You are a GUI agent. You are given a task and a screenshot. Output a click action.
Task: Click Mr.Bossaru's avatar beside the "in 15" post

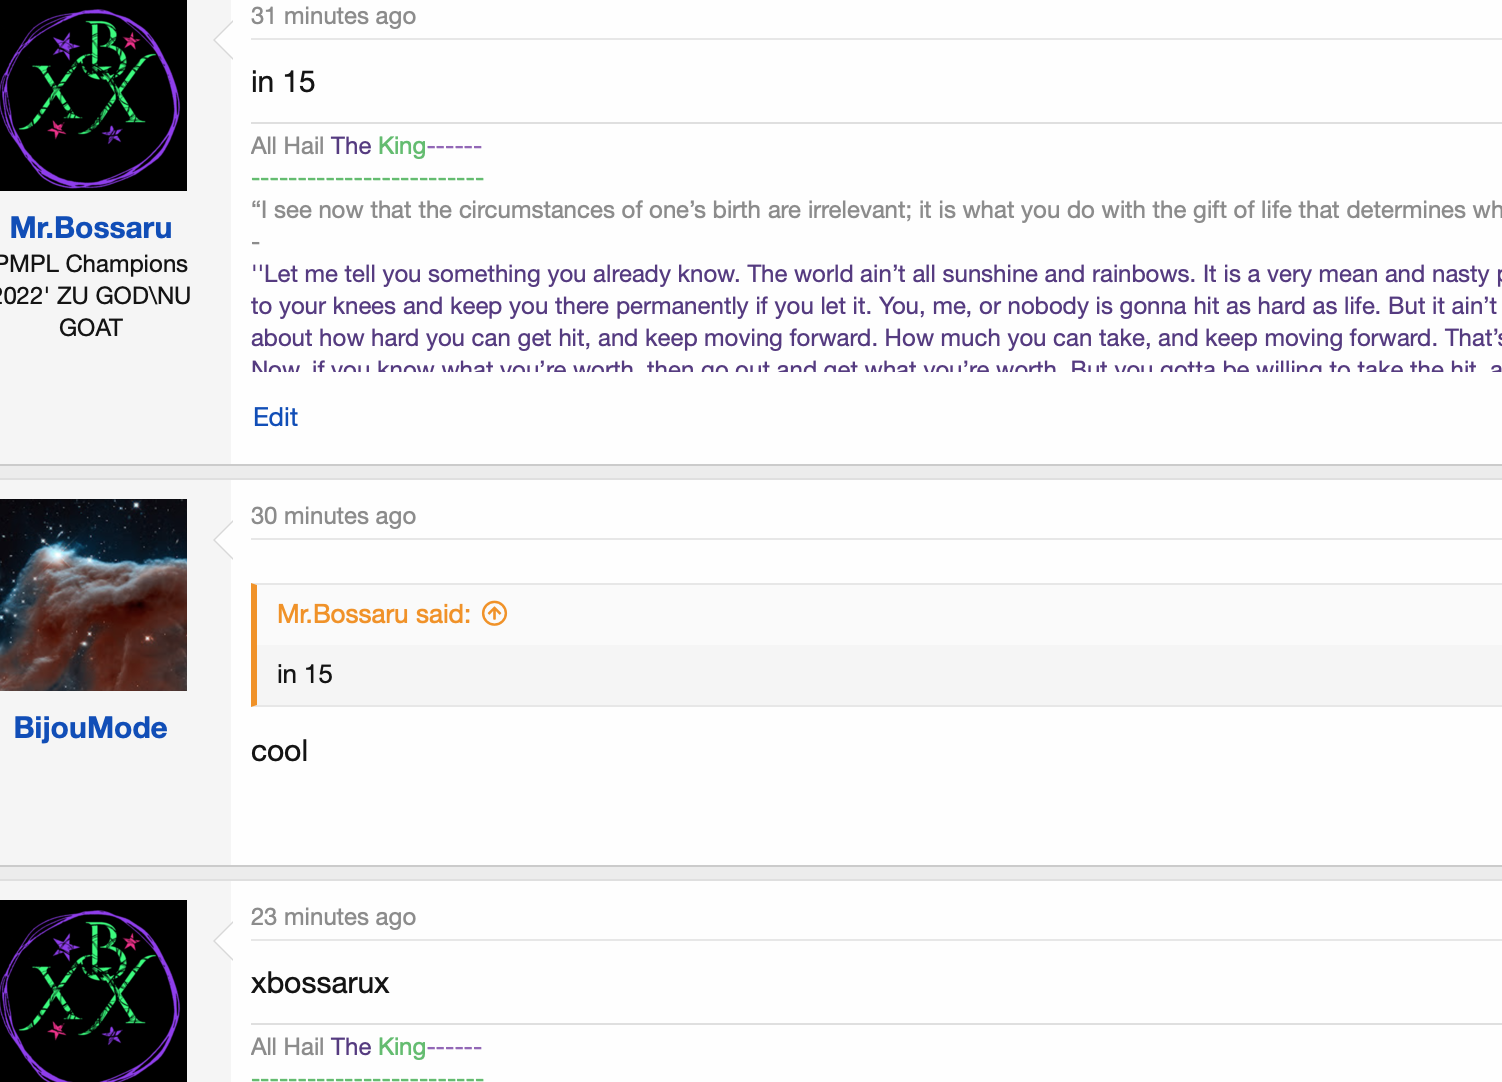click(92, 96)
